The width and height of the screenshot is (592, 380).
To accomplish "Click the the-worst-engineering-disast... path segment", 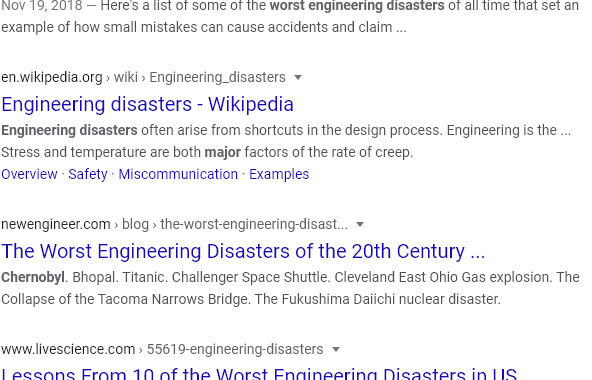I will pos(254,224).
